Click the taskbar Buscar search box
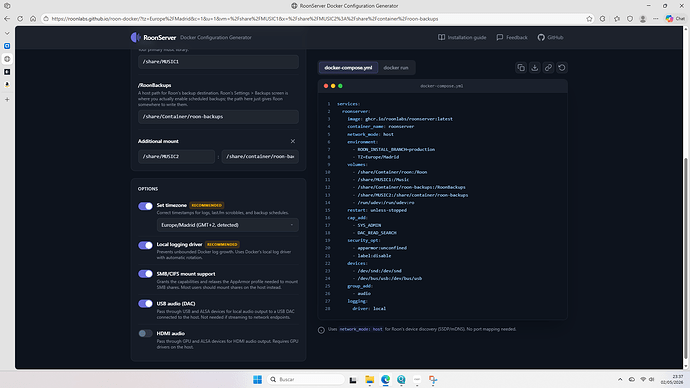Screen dimensions: 690x388 pos(306,379)
